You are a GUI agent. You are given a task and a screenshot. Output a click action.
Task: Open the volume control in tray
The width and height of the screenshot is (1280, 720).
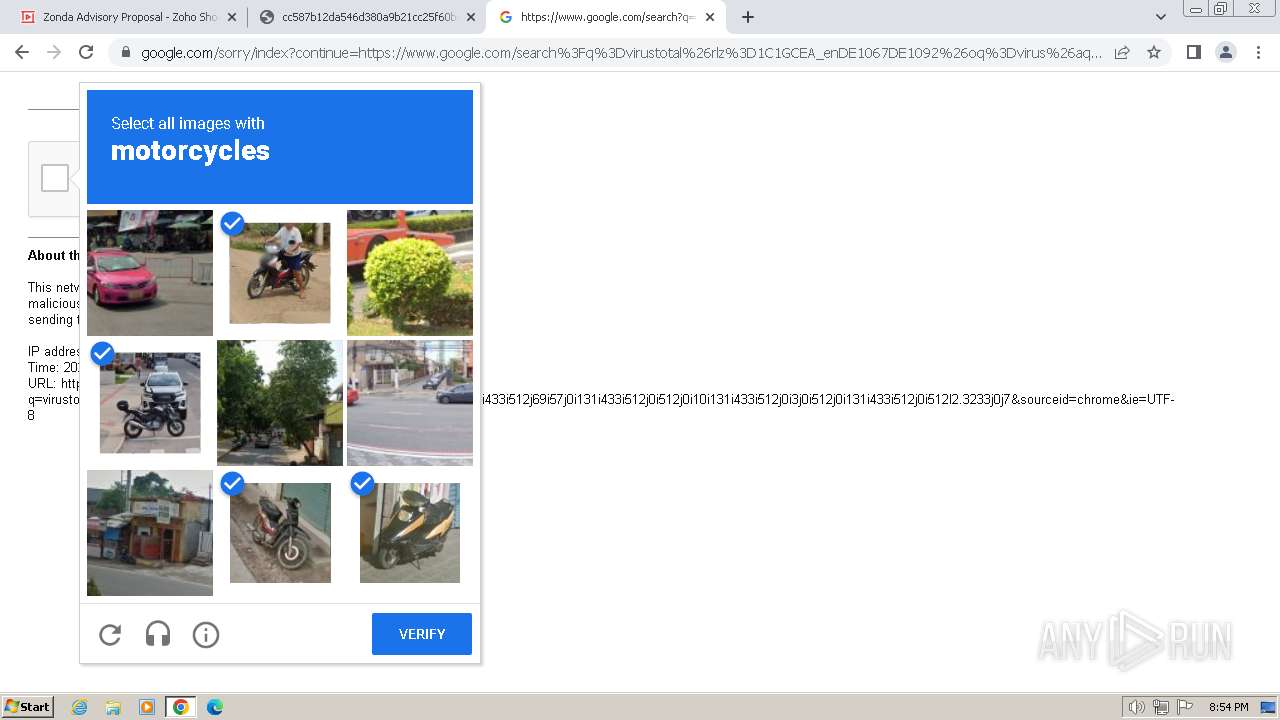[x=1137, y=707]
